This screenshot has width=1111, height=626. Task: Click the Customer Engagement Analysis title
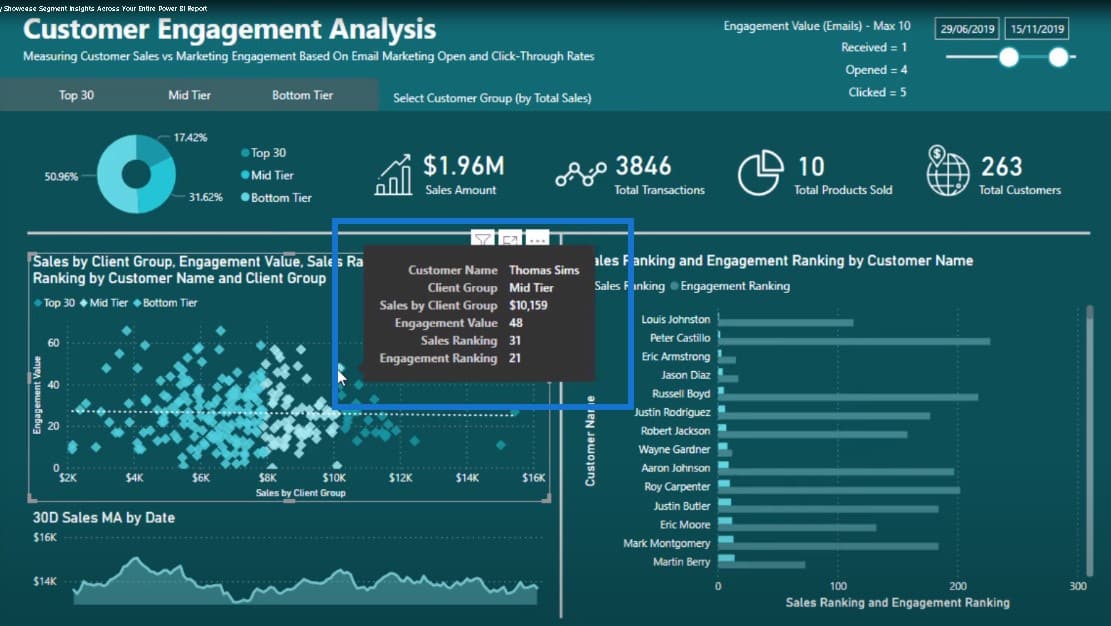click(x=230, y=29)
